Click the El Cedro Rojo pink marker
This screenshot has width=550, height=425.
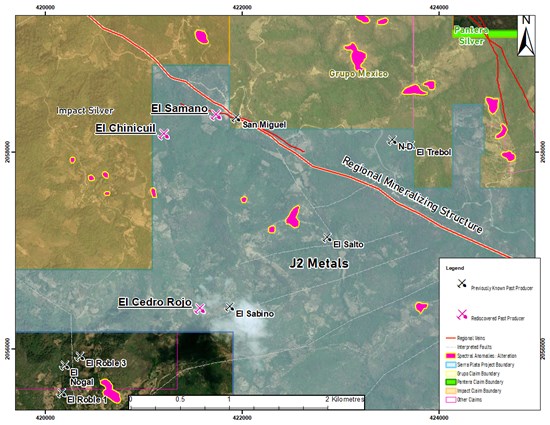[x=200, y=309]
